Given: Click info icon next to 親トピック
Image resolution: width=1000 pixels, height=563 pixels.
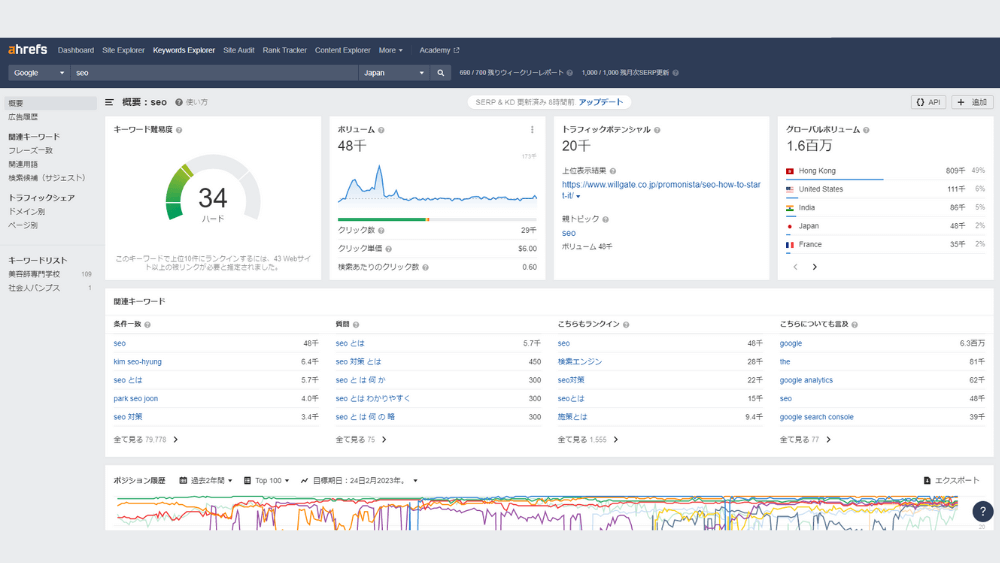Looking at the screenshot, I should coord(606,219).
